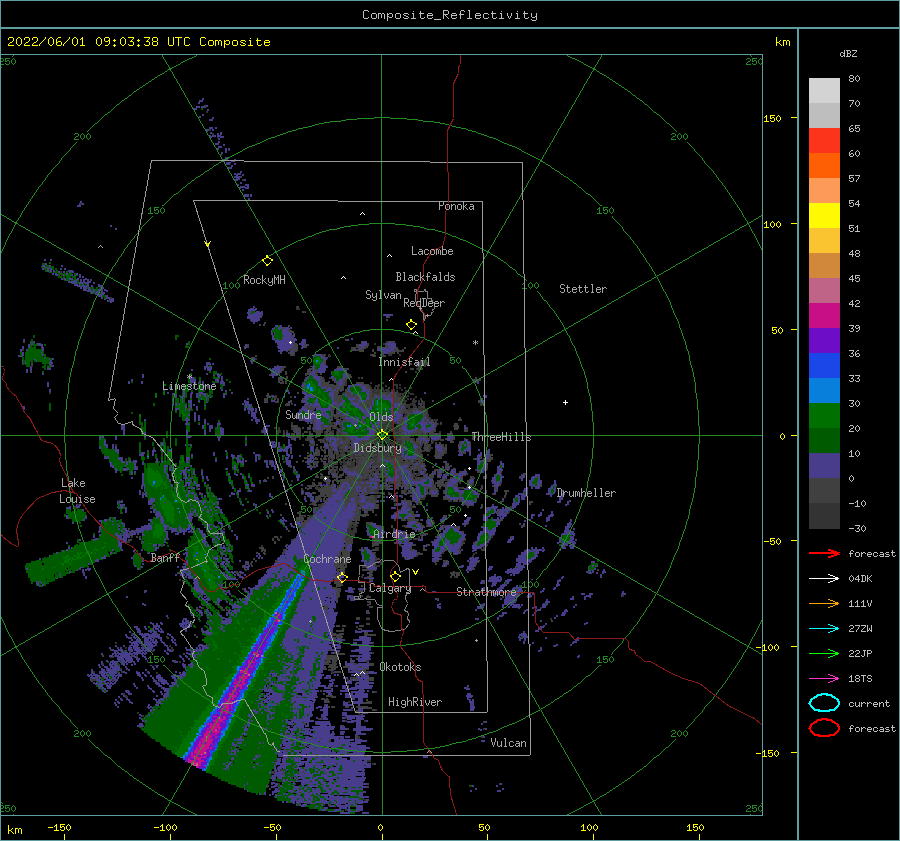Click the red forecast ellipse legend icon
This screenshot has width=900, height=841.
[824, 728]
